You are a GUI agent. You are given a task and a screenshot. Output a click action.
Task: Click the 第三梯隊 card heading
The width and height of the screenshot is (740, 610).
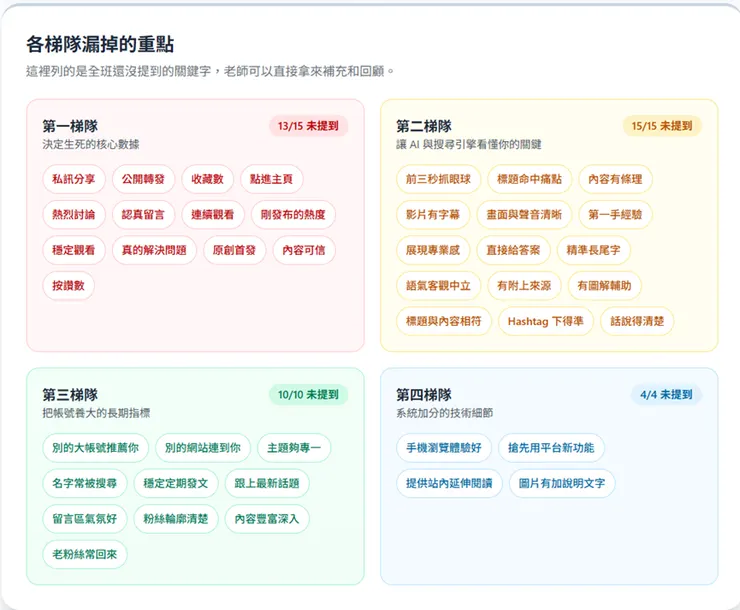[x=70, y=395]
